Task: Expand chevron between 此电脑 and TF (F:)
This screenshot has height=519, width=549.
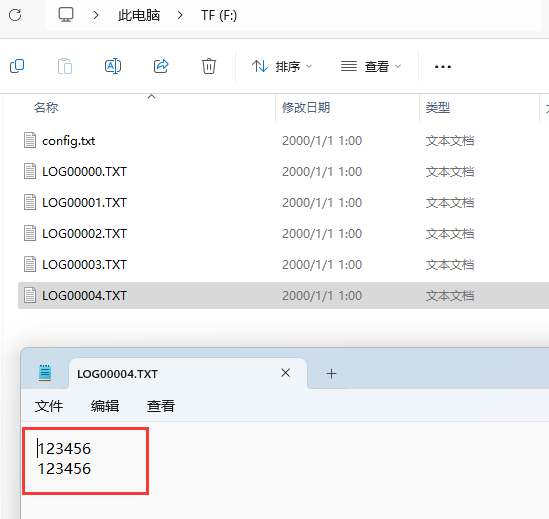Action: (x=180, y=15)
